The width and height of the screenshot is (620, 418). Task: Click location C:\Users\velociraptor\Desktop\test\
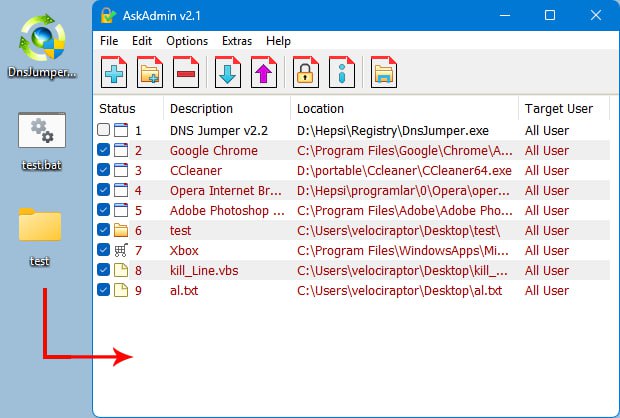[398, 231]
